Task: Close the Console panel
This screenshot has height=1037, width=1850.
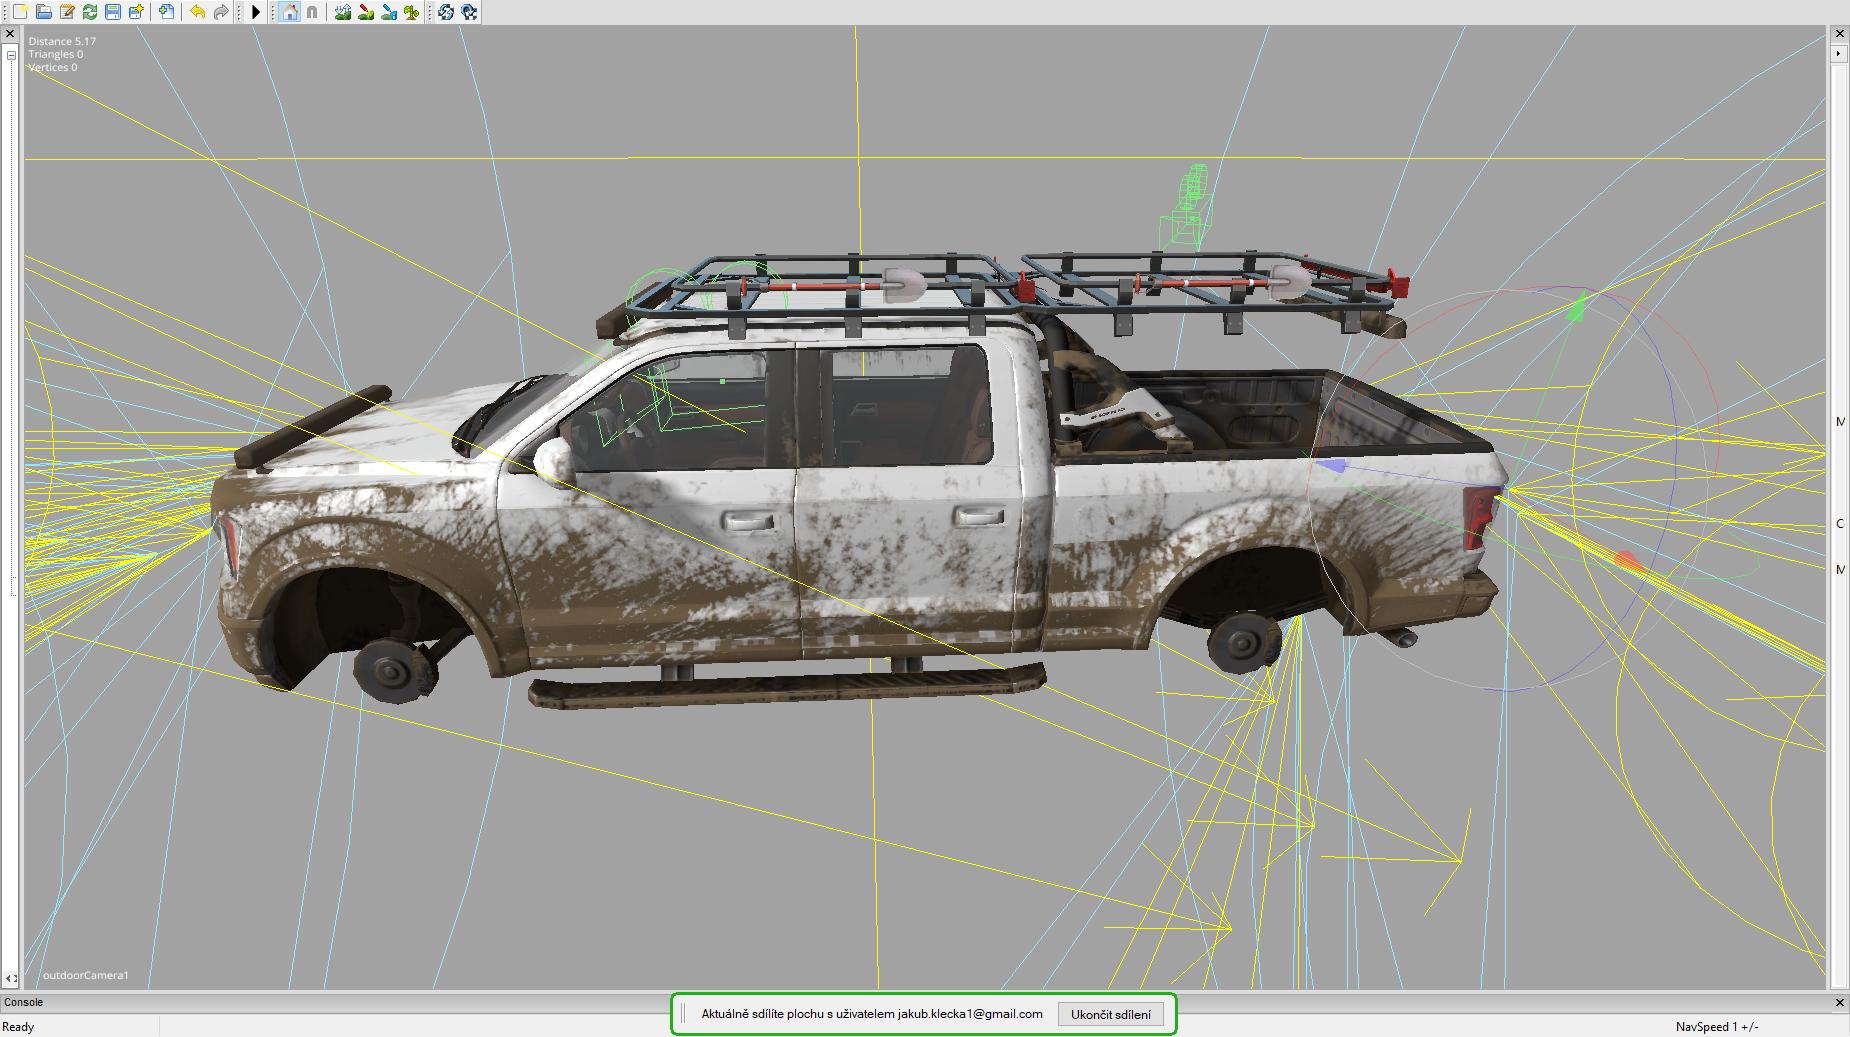Action: [x=1839, y=1002]
